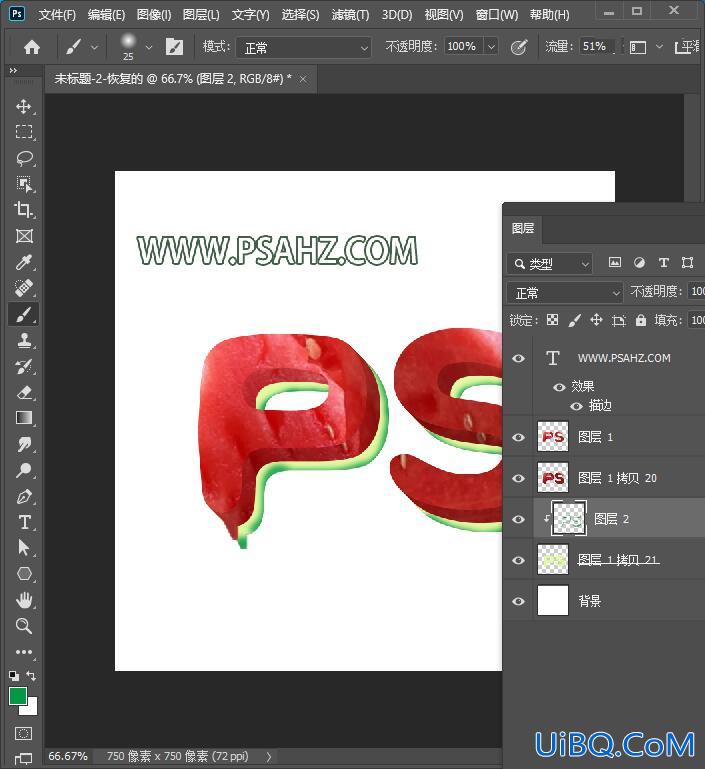Filter layers by pixel layer icon

614,263
